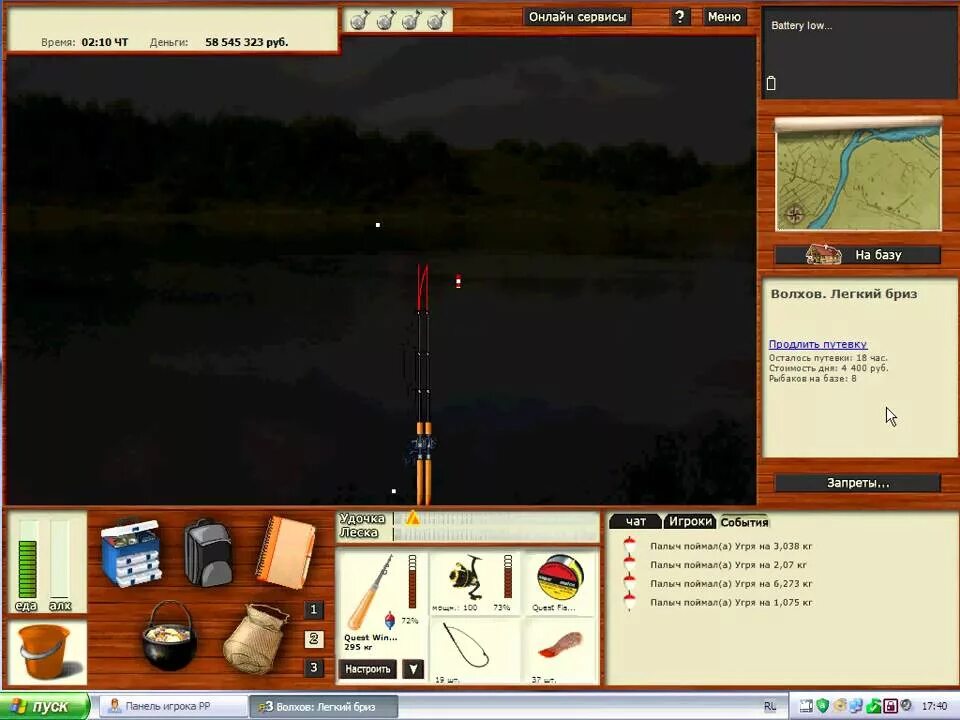Select the Quest Fishing line spool
This screenshot has height=720, width=960.
pyautogui.click(x=560, y=579)
